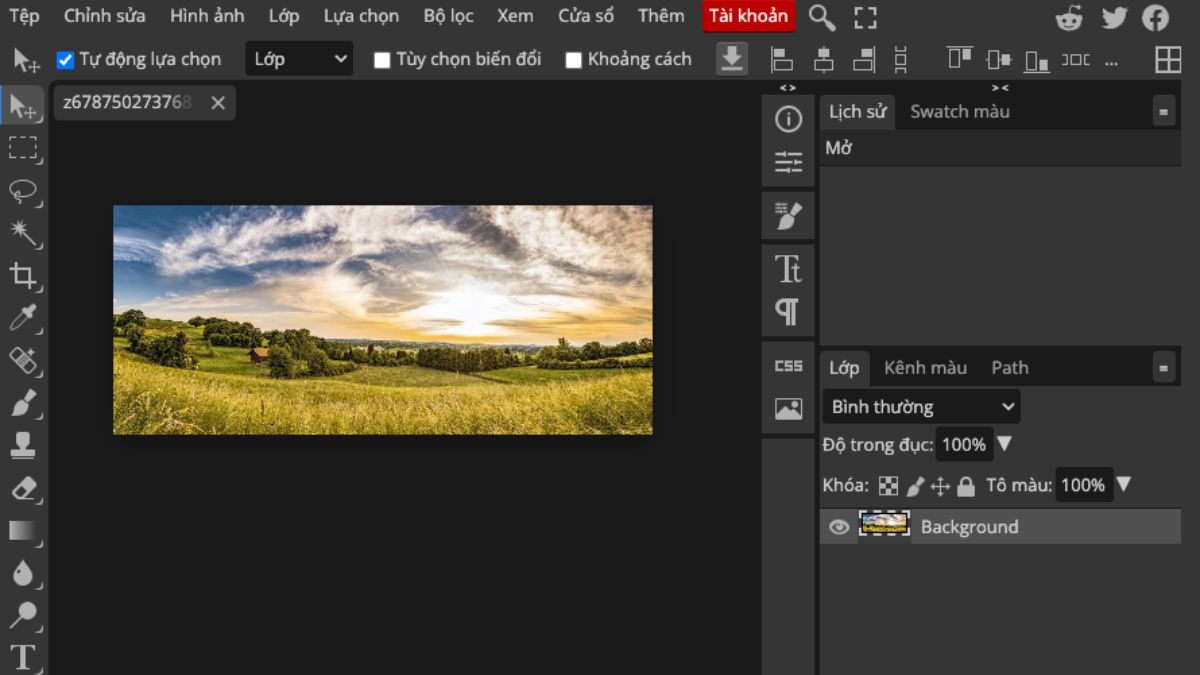Expand the 'Tô màu' fill arrow

[1124, 484]
